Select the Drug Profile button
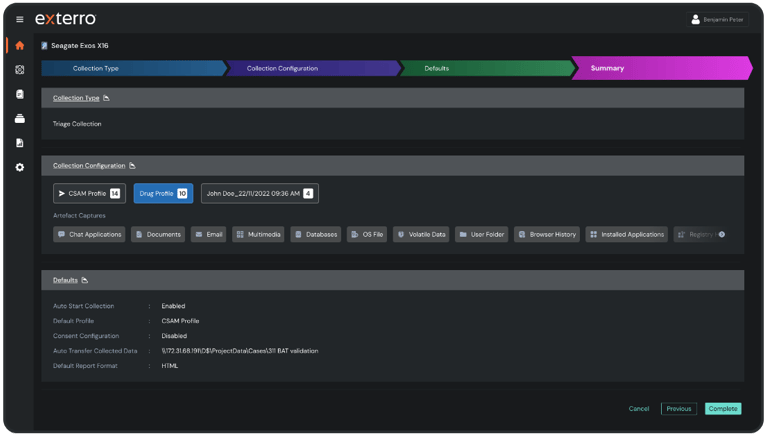 pyautogui.click(x=163, y=194)
